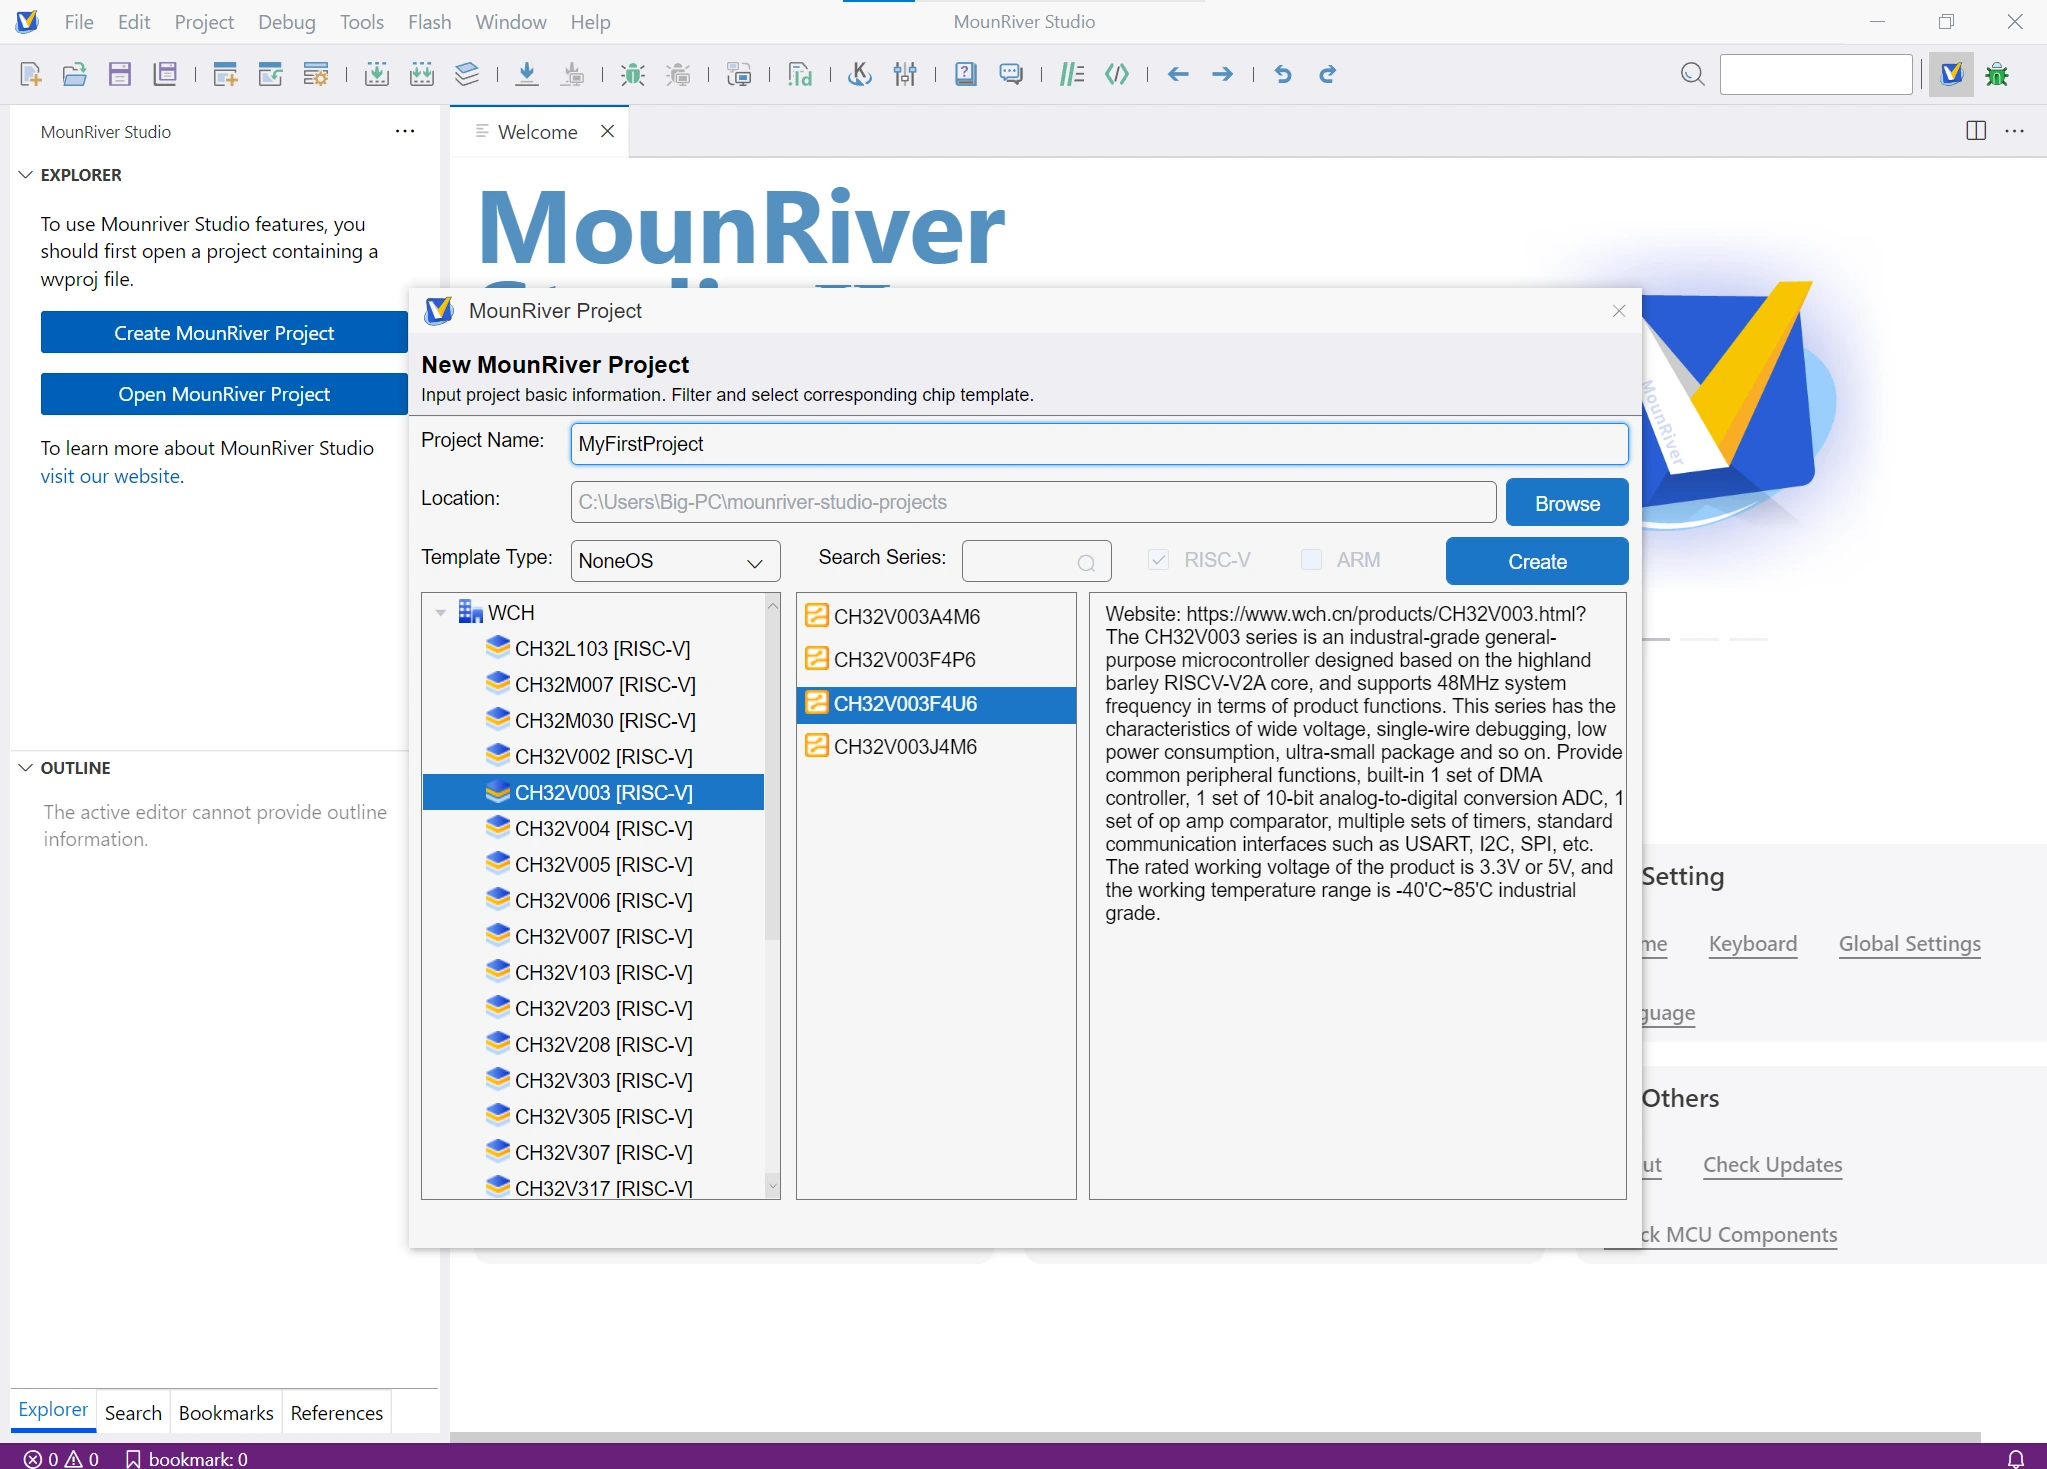Click the new project window-plus toolbar icon
This screenshot has width=2047, height=1469.
click(x=226, y=74)
